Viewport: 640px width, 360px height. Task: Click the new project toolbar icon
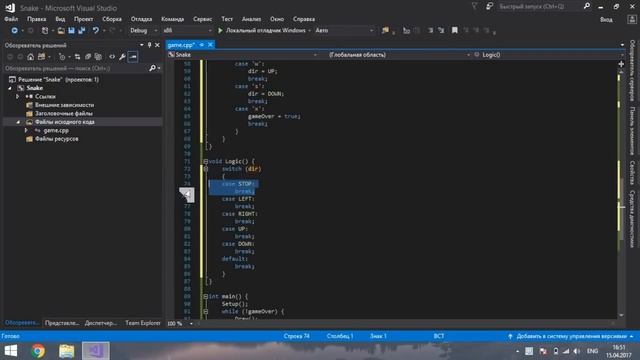tap(45, 31)
